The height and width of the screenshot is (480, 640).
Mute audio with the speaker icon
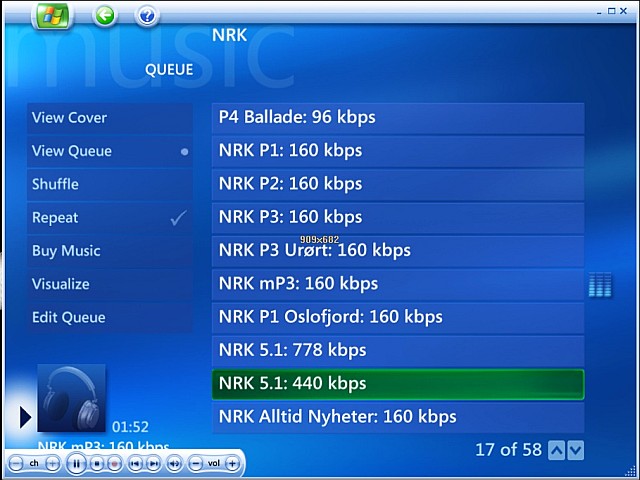[x=174, y=464]
